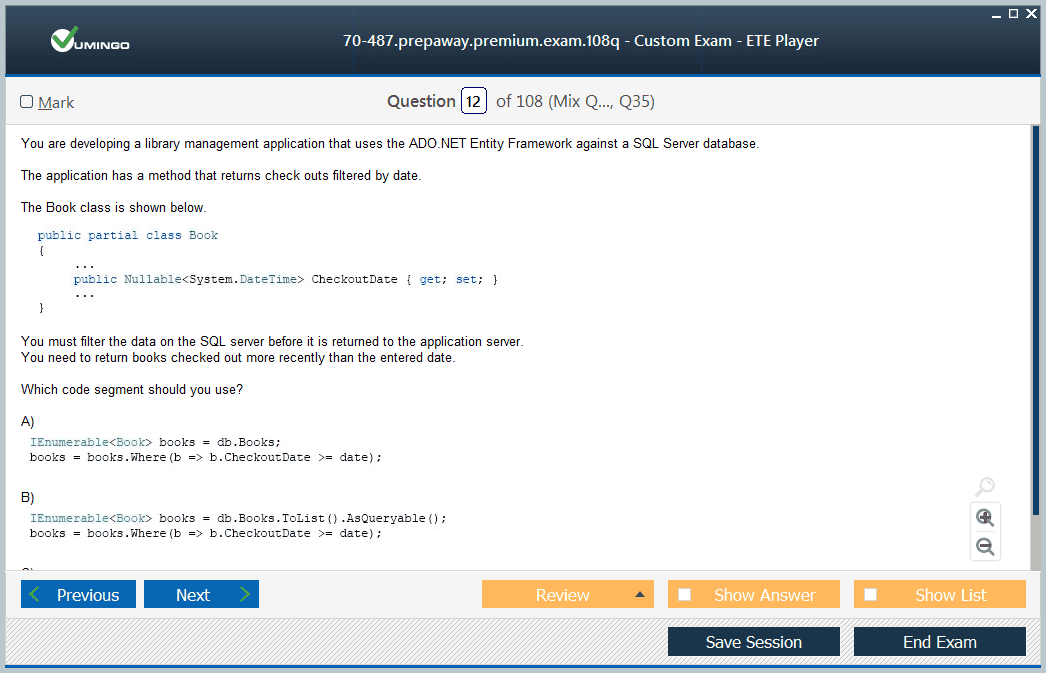The image size is (1046, 673).
Task: Click the Lumingo logo
Action: coord(90,40)
